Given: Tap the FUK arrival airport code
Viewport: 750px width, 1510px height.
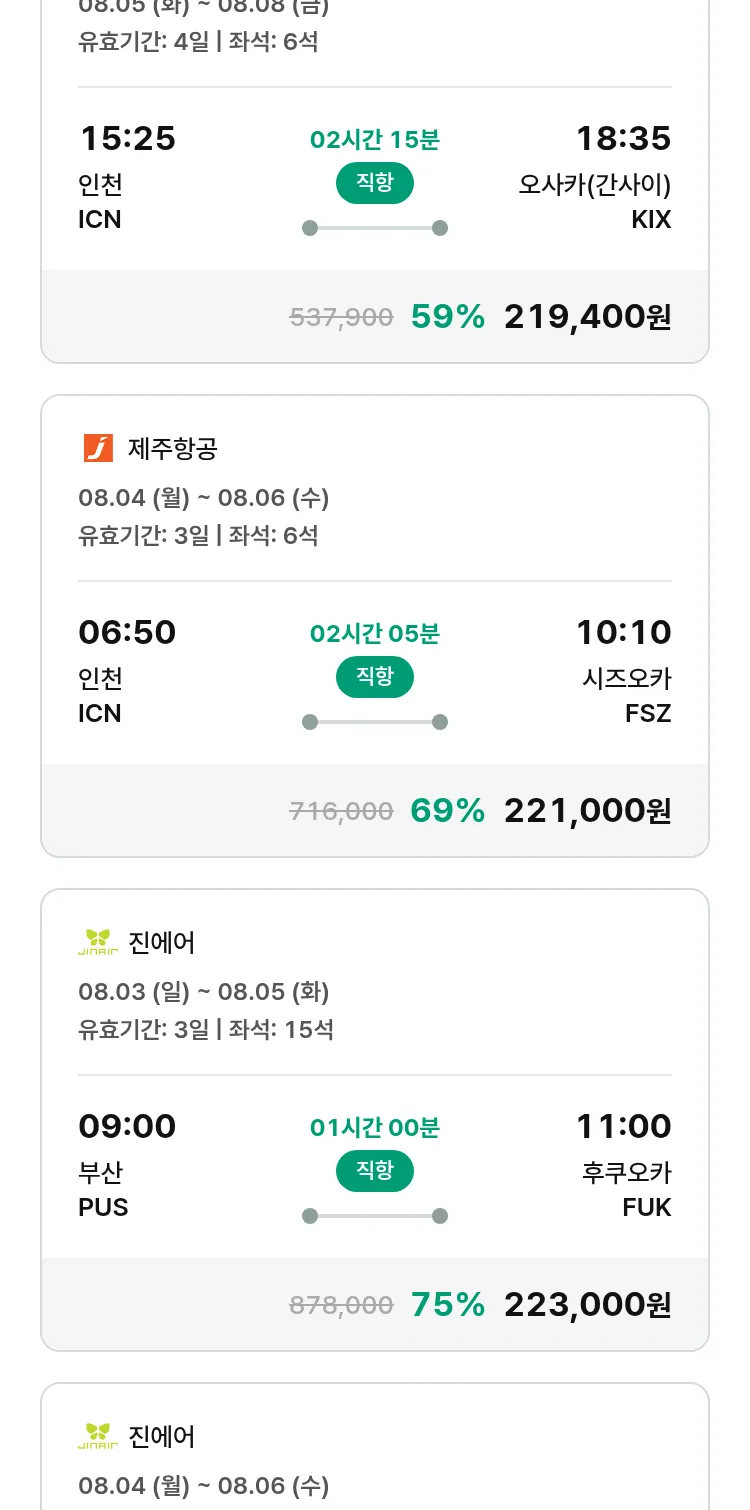Looking at the screenshot, I should pyautogui.click(x=647, y=1208).
